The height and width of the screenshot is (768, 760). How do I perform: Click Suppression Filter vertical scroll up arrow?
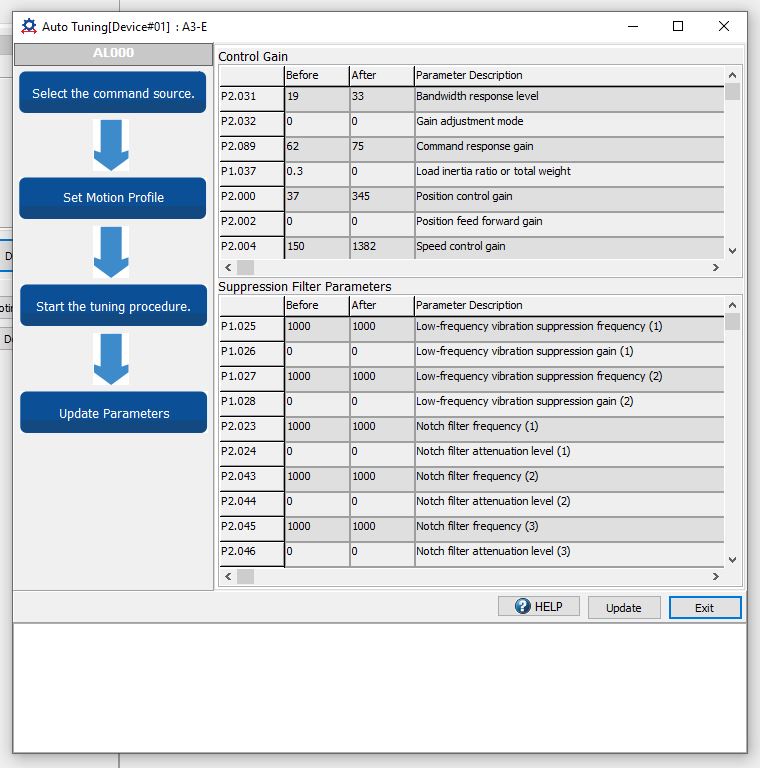pos(732,305)
